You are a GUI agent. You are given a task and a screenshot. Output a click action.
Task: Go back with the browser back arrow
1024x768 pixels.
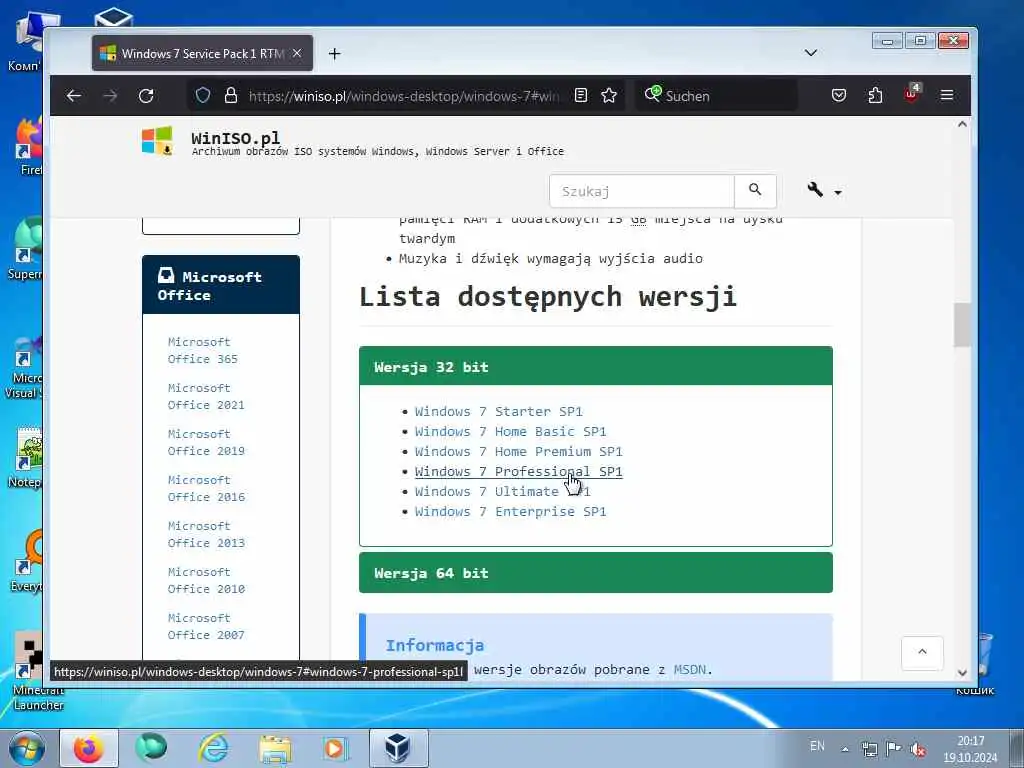[x=74, y=96]
